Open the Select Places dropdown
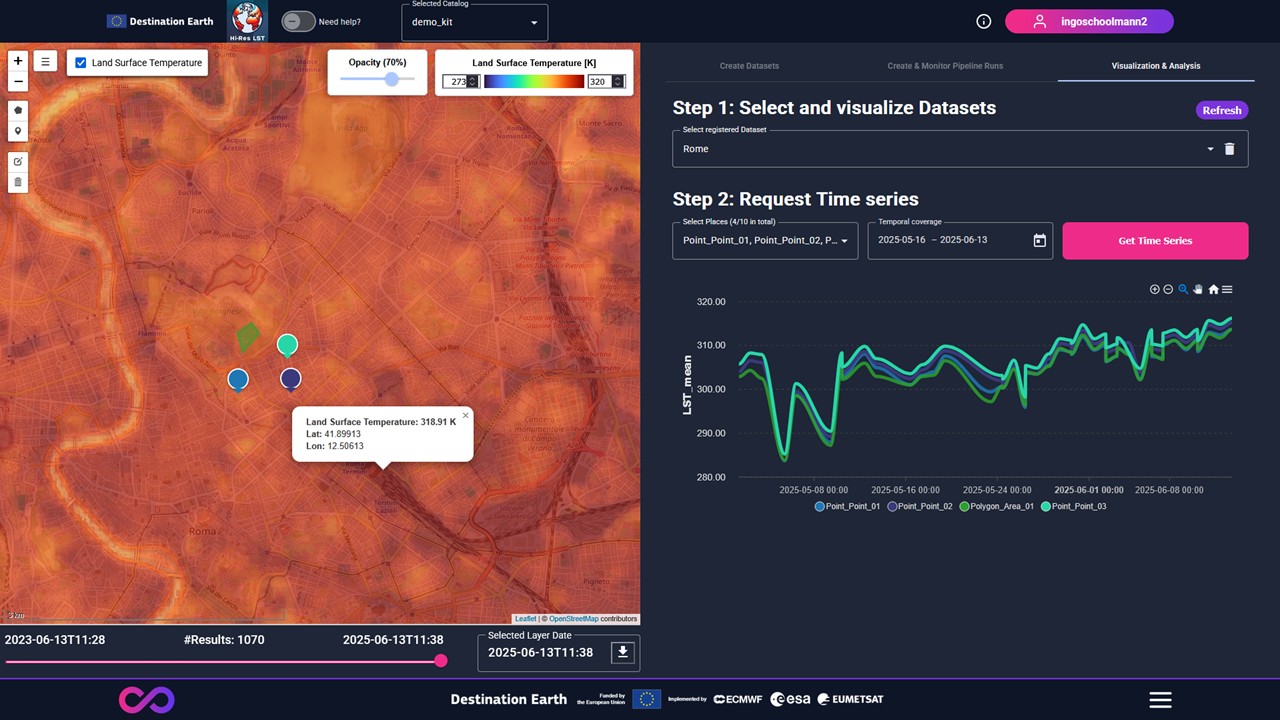Viewport: 1280px width, 720px height. click(764, 241)
